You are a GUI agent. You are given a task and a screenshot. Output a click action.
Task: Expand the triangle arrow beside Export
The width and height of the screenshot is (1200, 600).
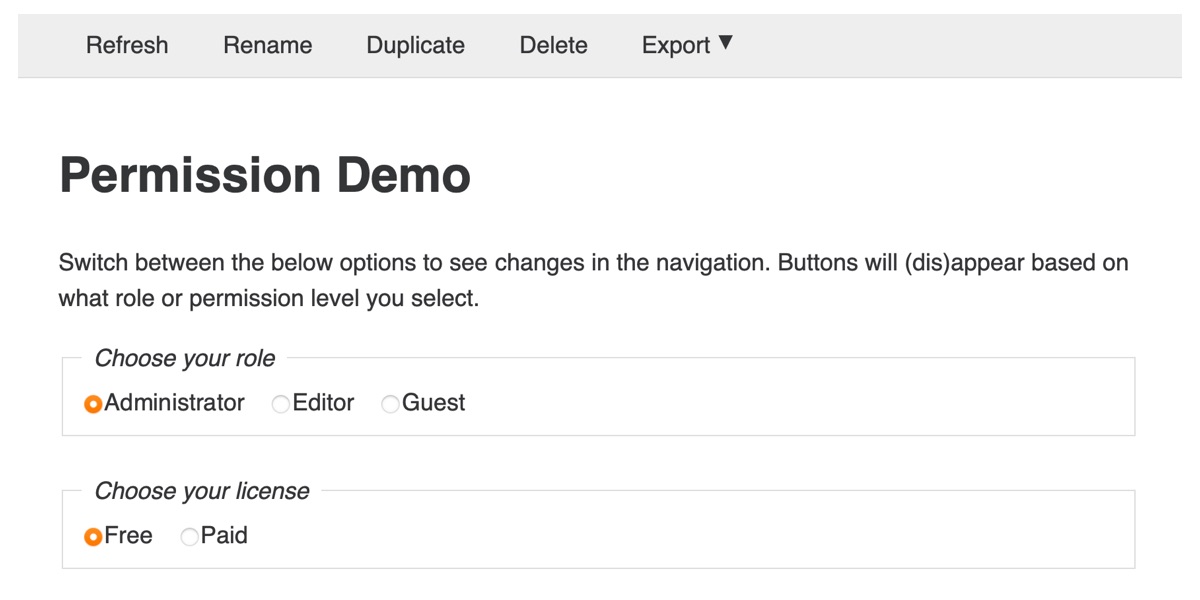click(726, 43)
